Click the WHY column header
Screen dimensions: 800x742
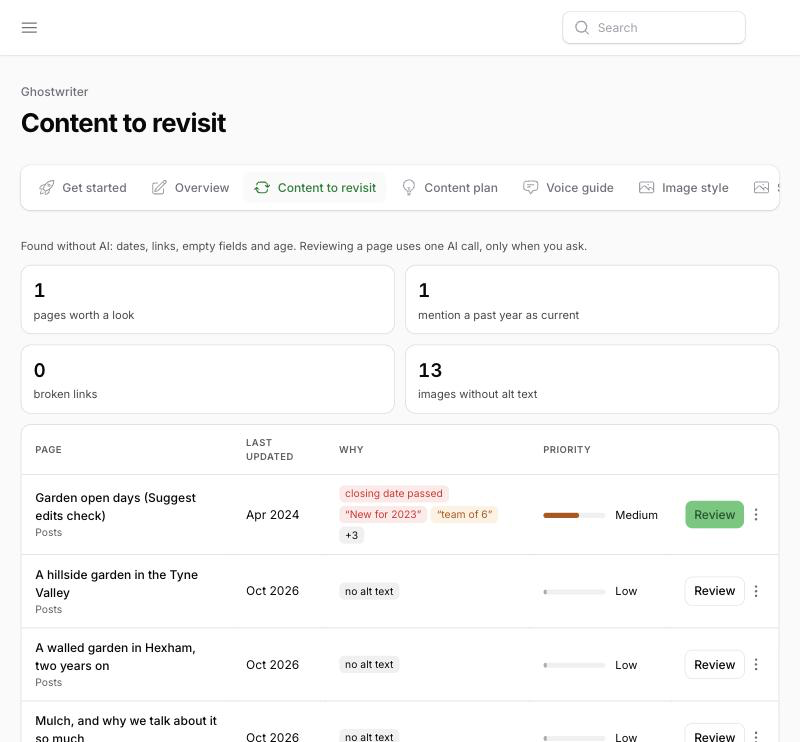(351, 450)
